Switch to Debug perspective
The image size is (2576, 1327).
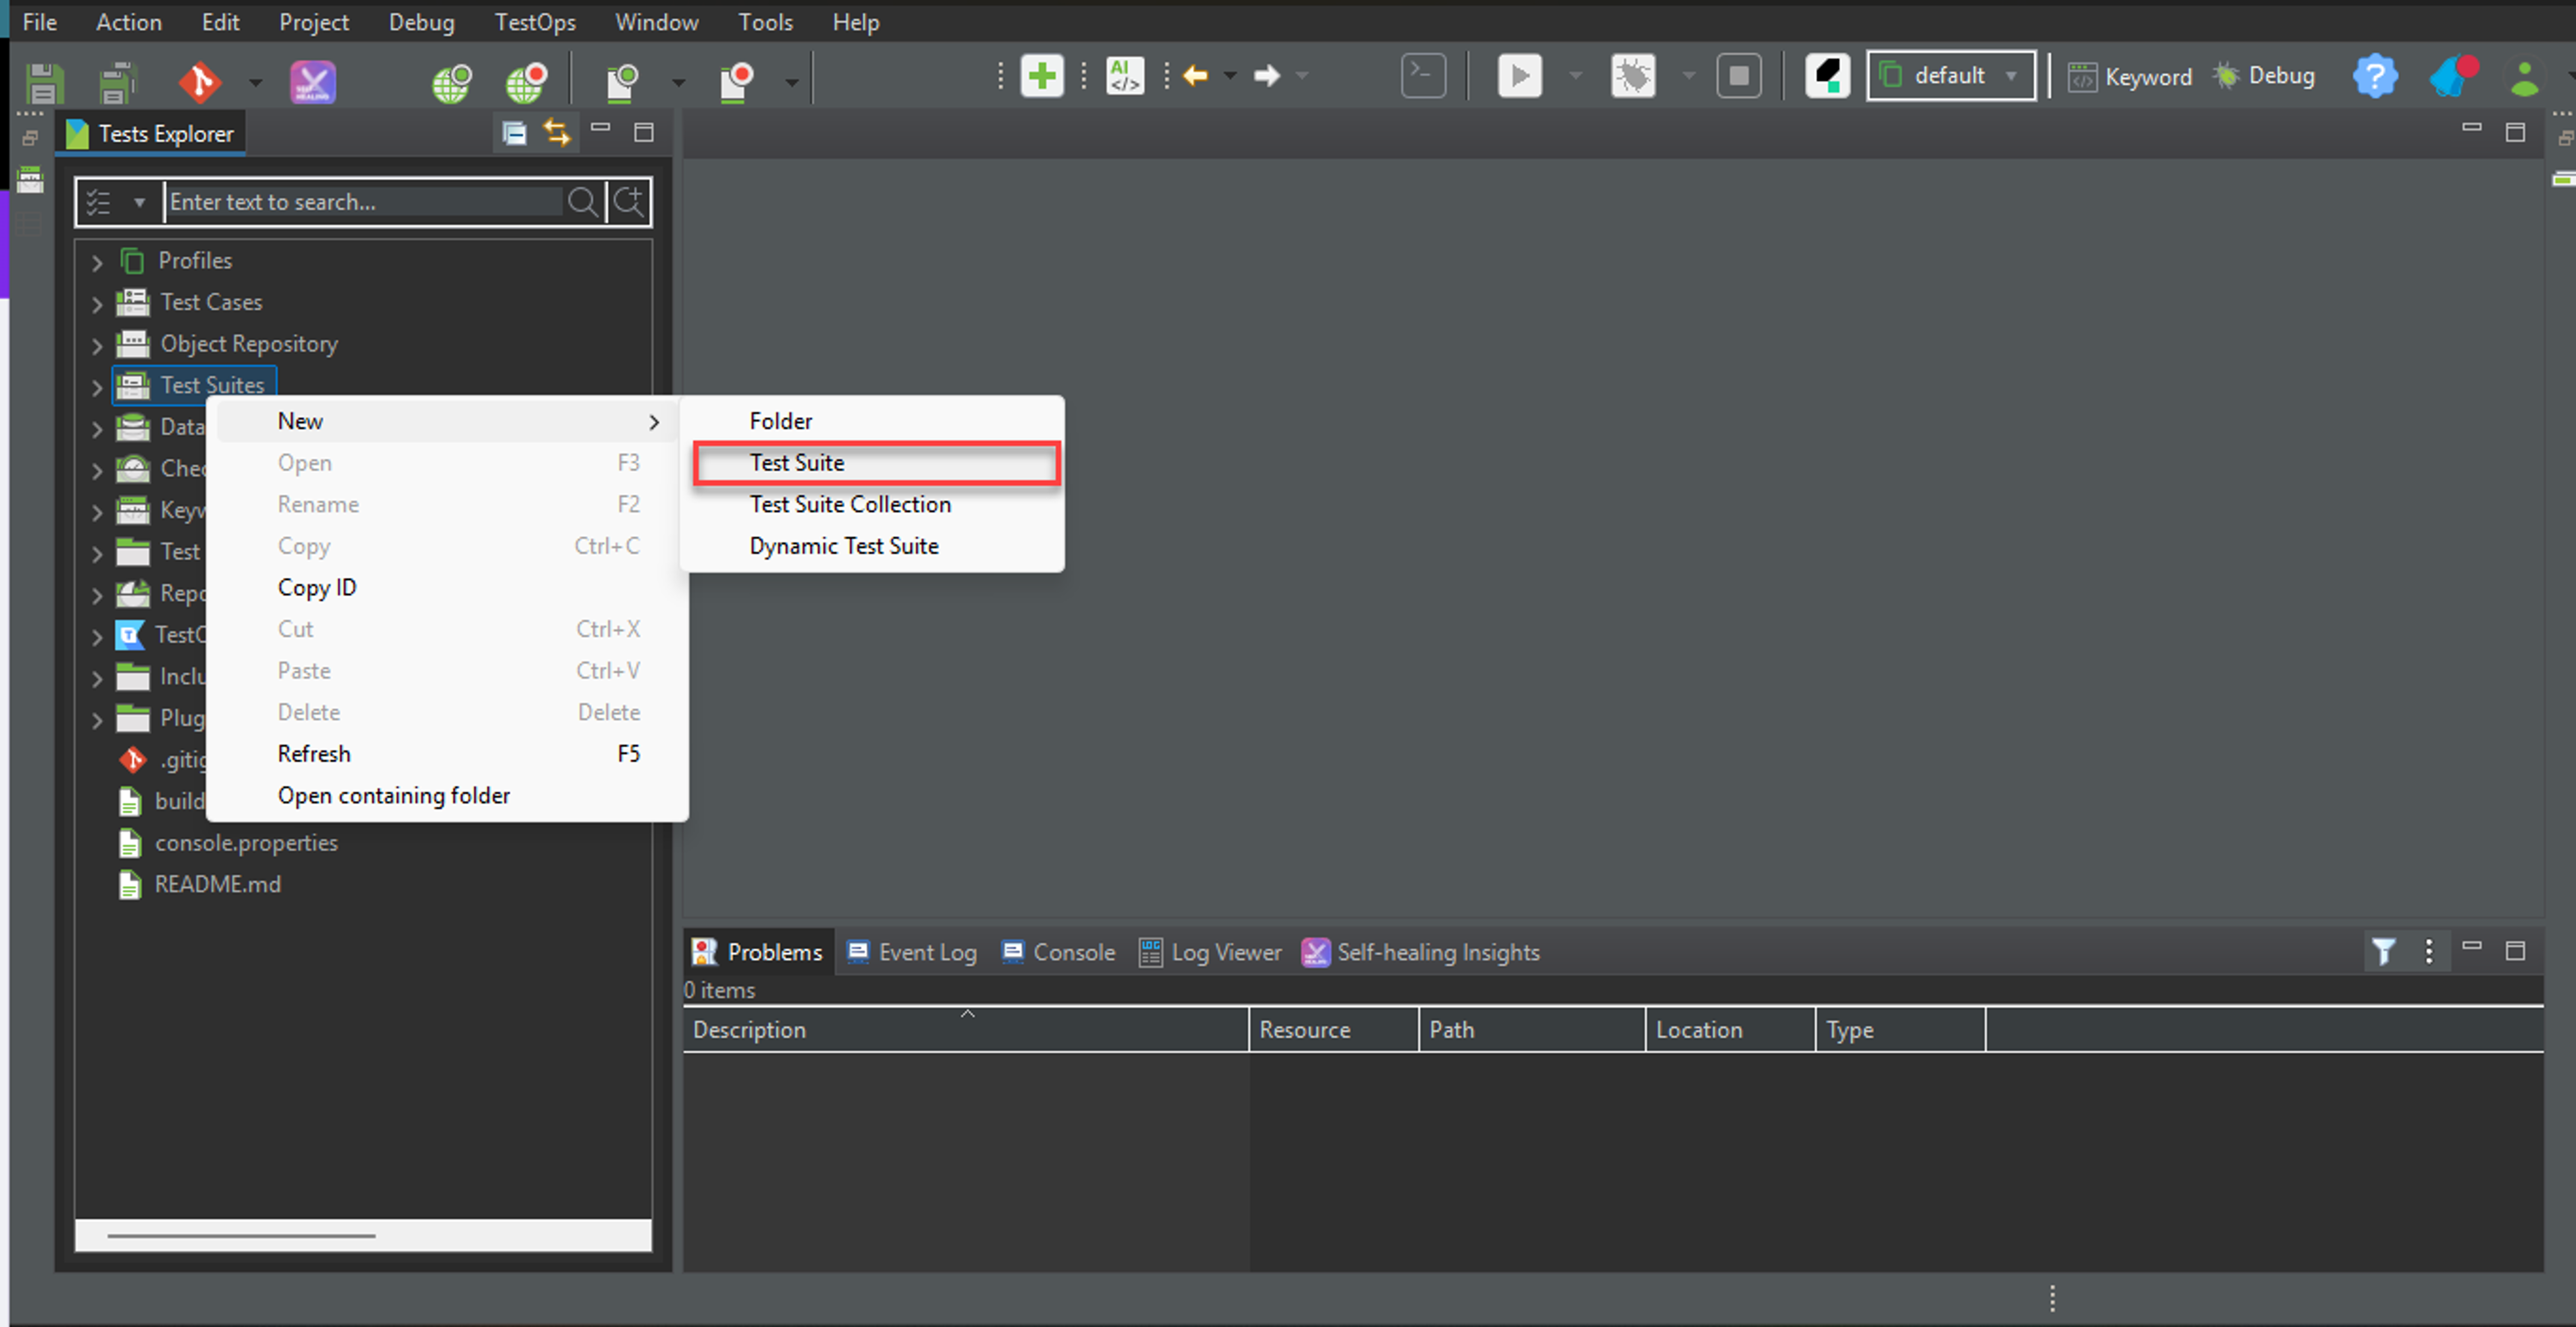[2265, 76]
